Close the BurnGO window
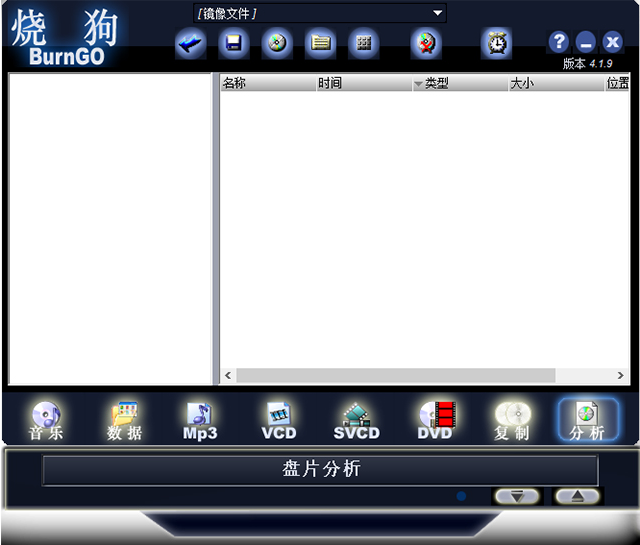The height and width of the screenshot is (545, 640). 613,42
